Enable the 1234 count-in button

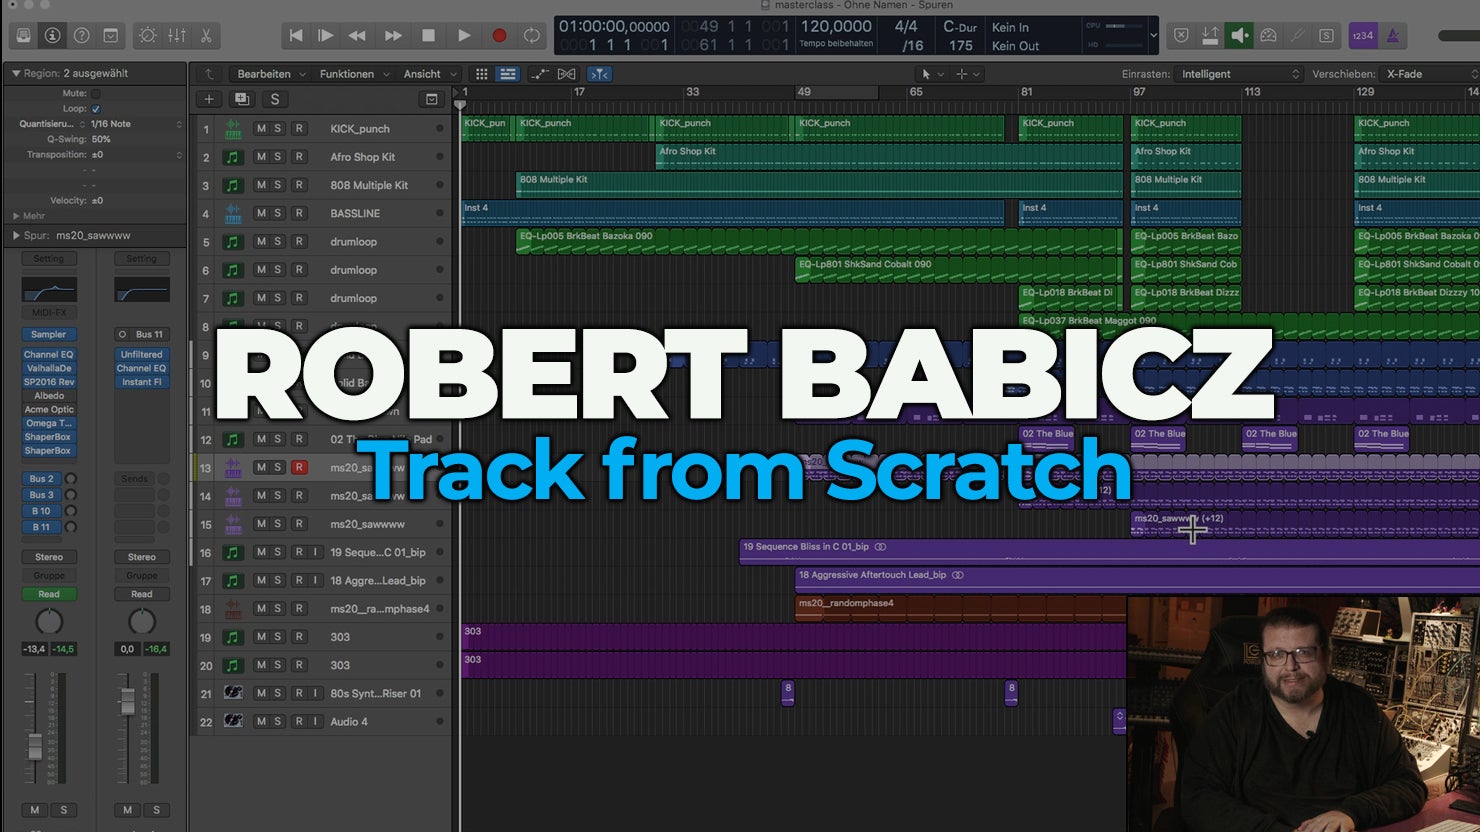[1362, 36]
